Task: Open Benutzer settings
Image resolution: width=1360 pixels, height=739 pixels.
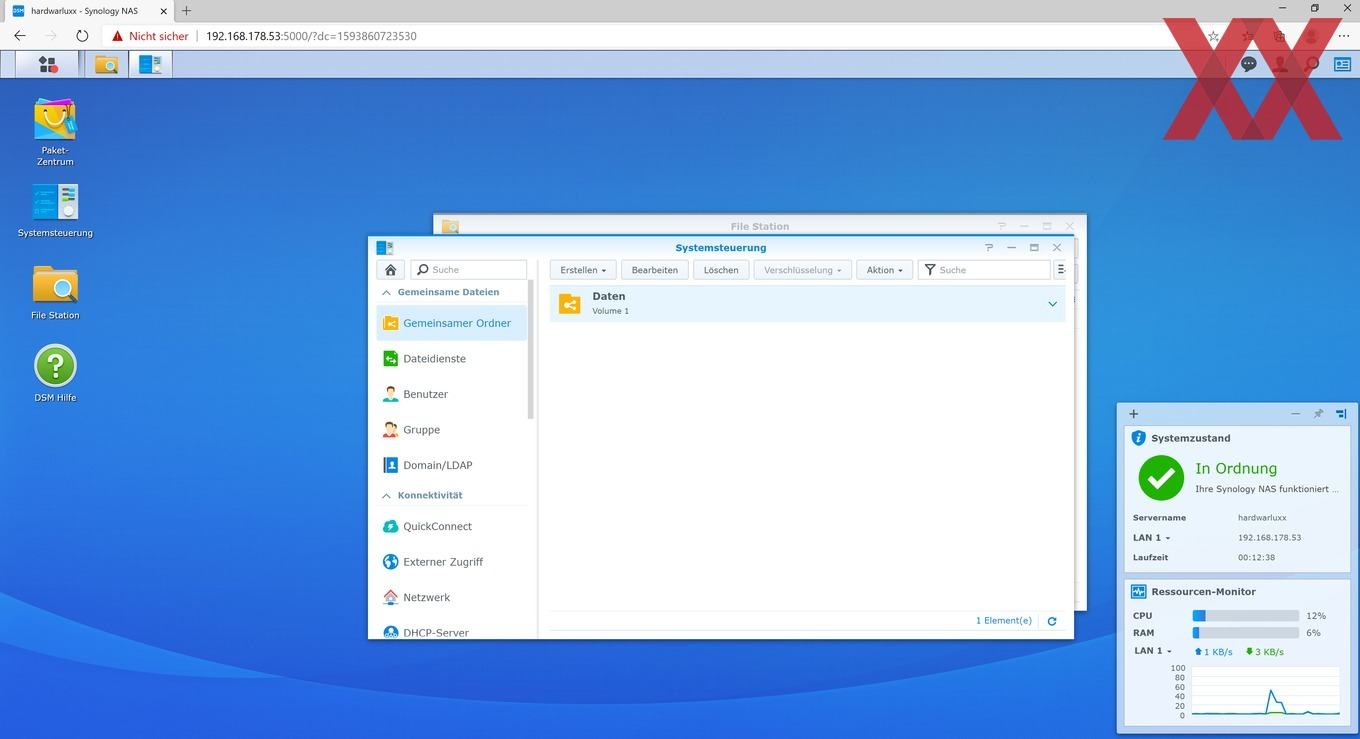Action: [x=451, y=394]
